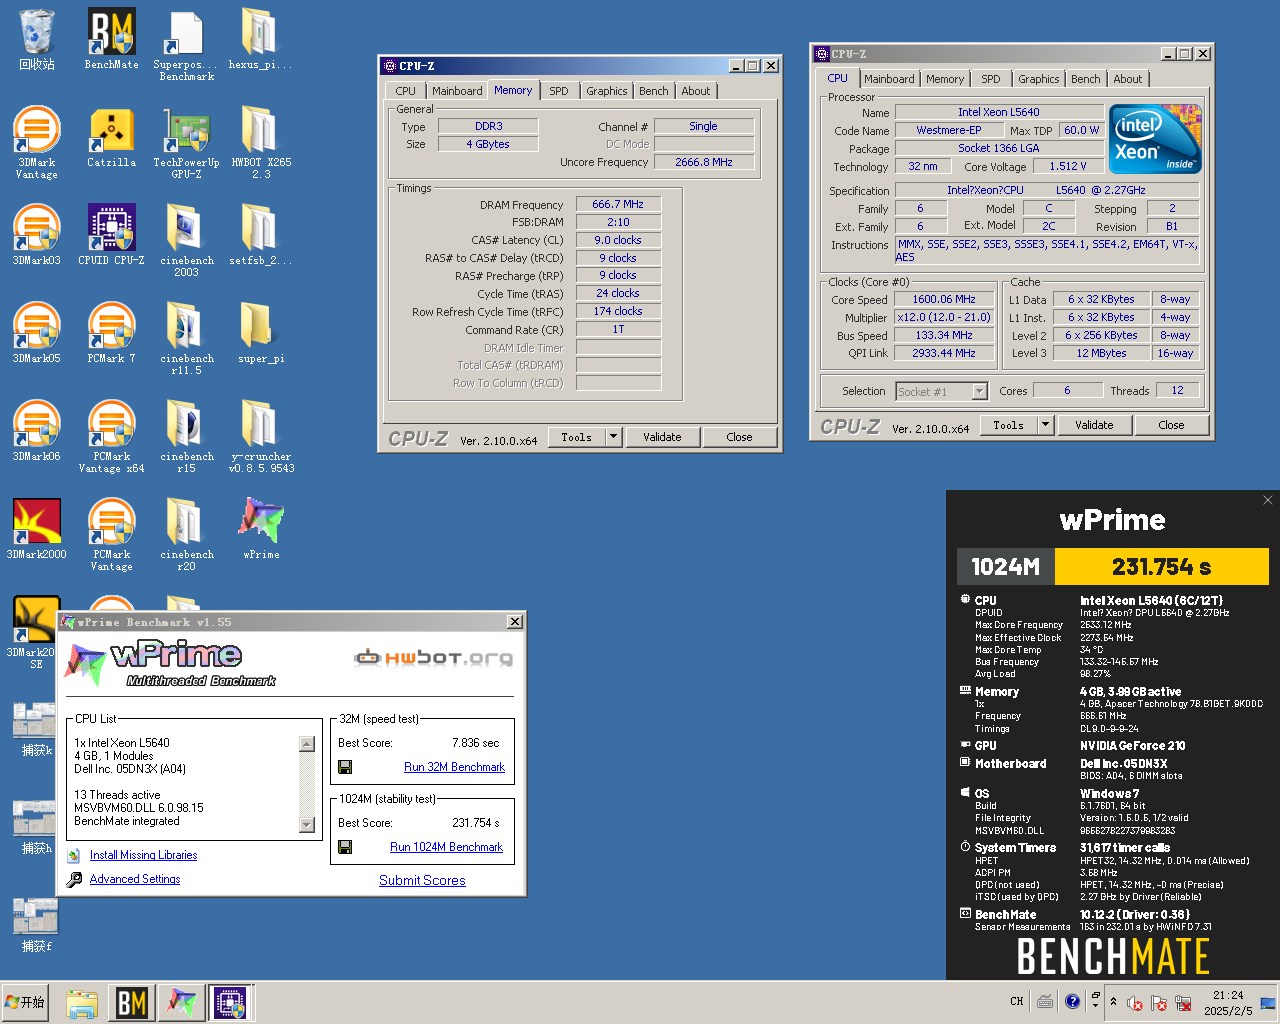Click wPrime taskbar button

point(182,1003)
